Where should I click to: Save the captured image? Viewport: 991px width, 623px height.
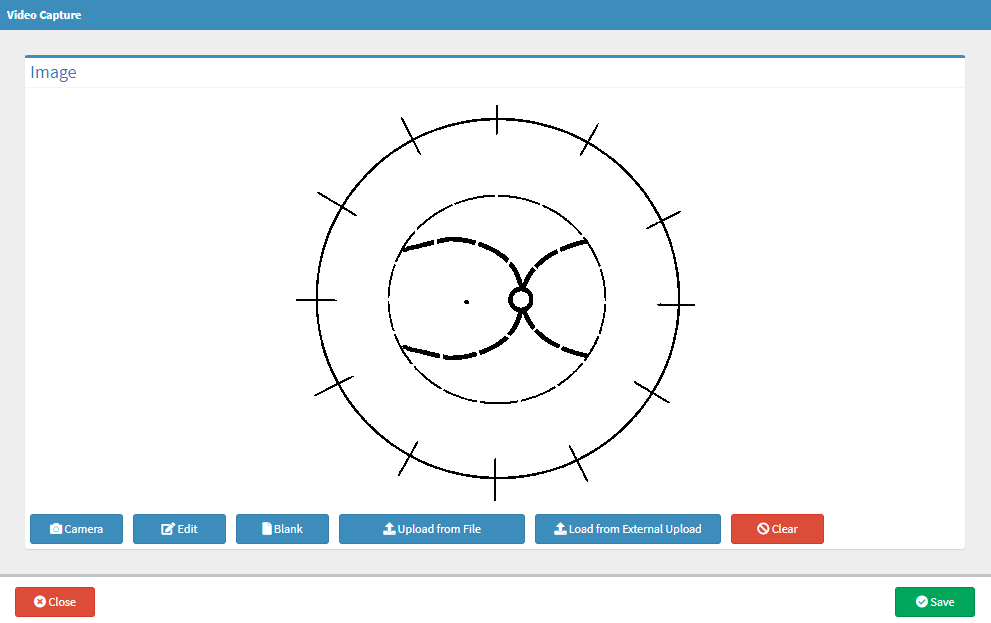[x=935, y=602]
